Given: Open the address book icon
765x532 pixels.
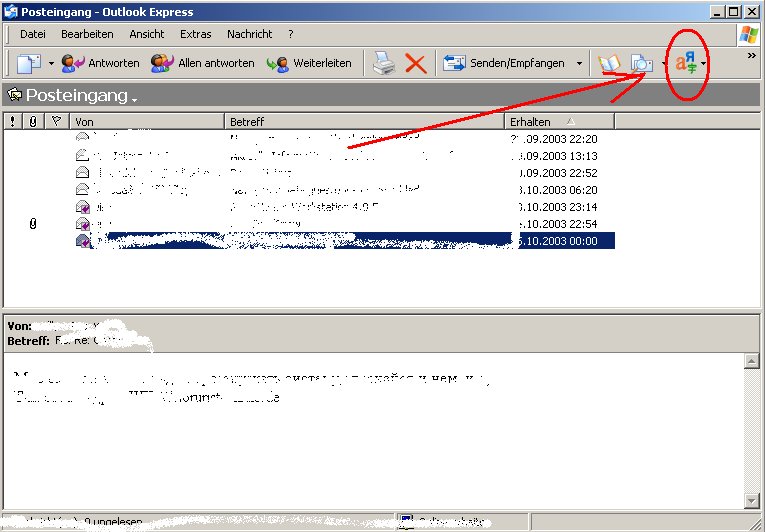Looking at the screenshot, I should click(x=609, y=63).
